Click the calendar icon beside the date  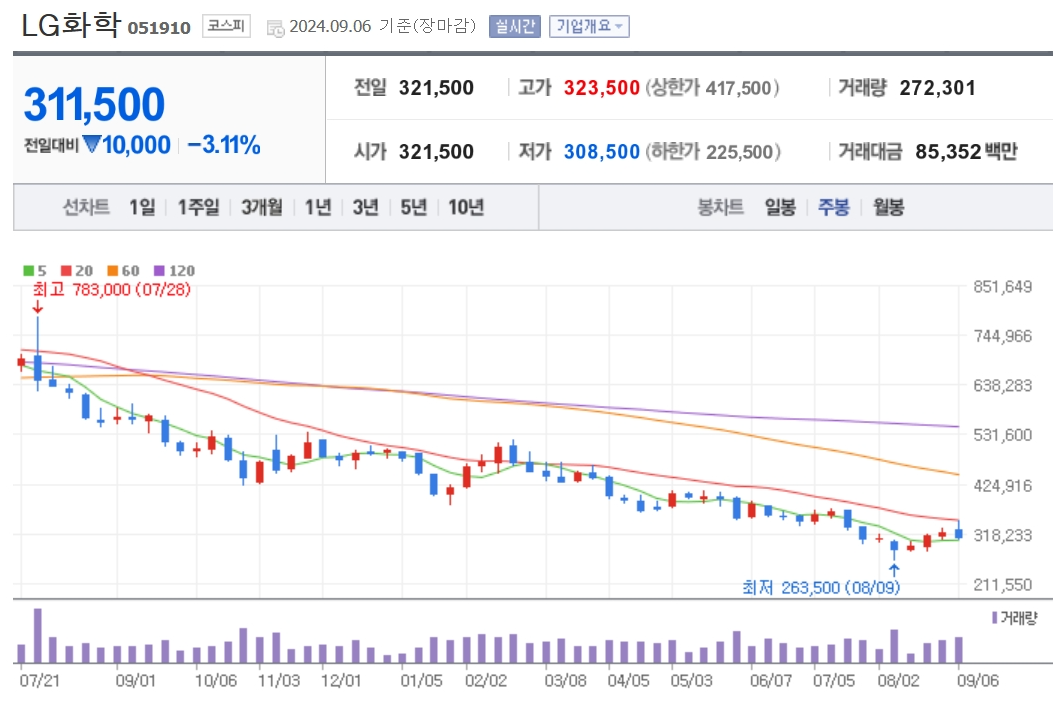coord(275,28)
